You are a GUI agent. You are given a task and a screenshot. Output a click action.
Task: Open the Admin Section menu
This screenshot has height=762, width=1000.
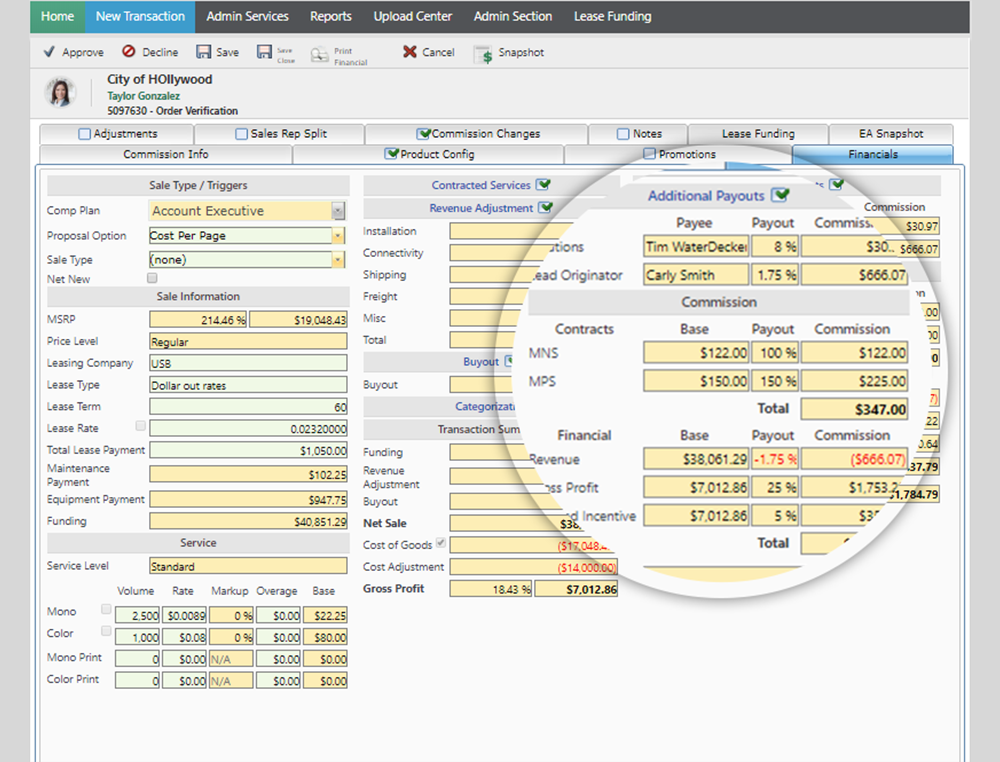point(513,17)
